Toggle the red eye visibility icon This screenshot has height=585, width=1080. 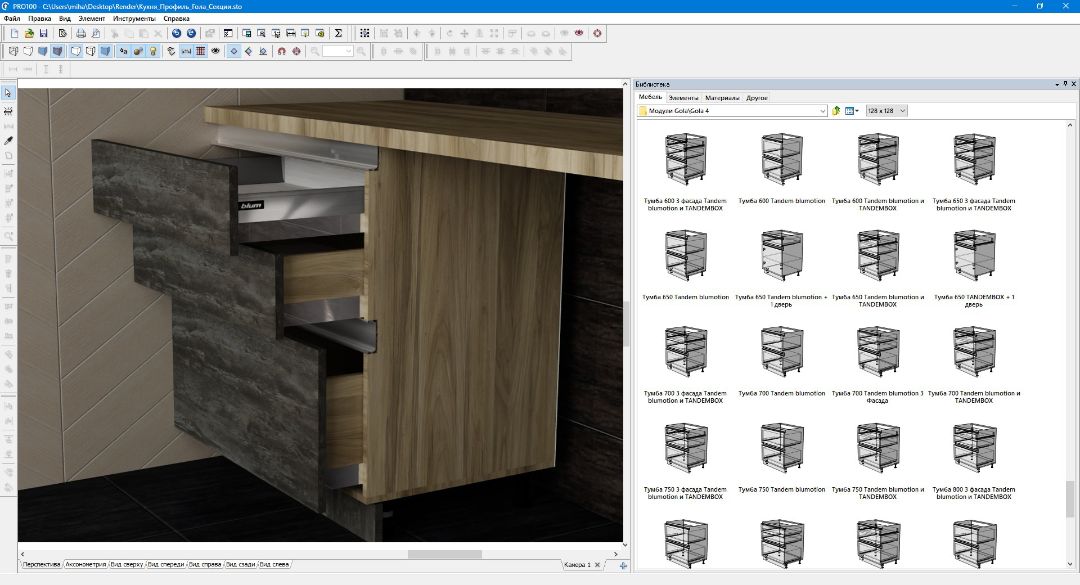[x=580, y=33]
